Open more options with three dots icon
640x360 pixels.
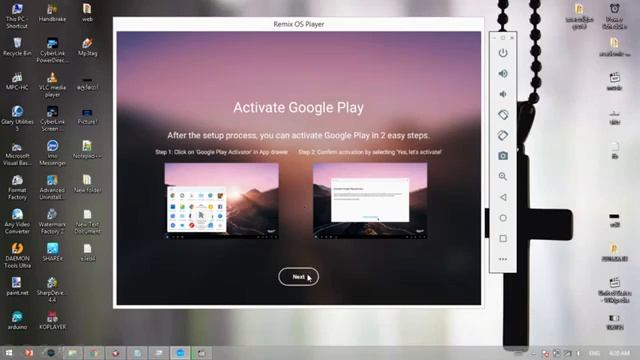click(x=503, y=259)
